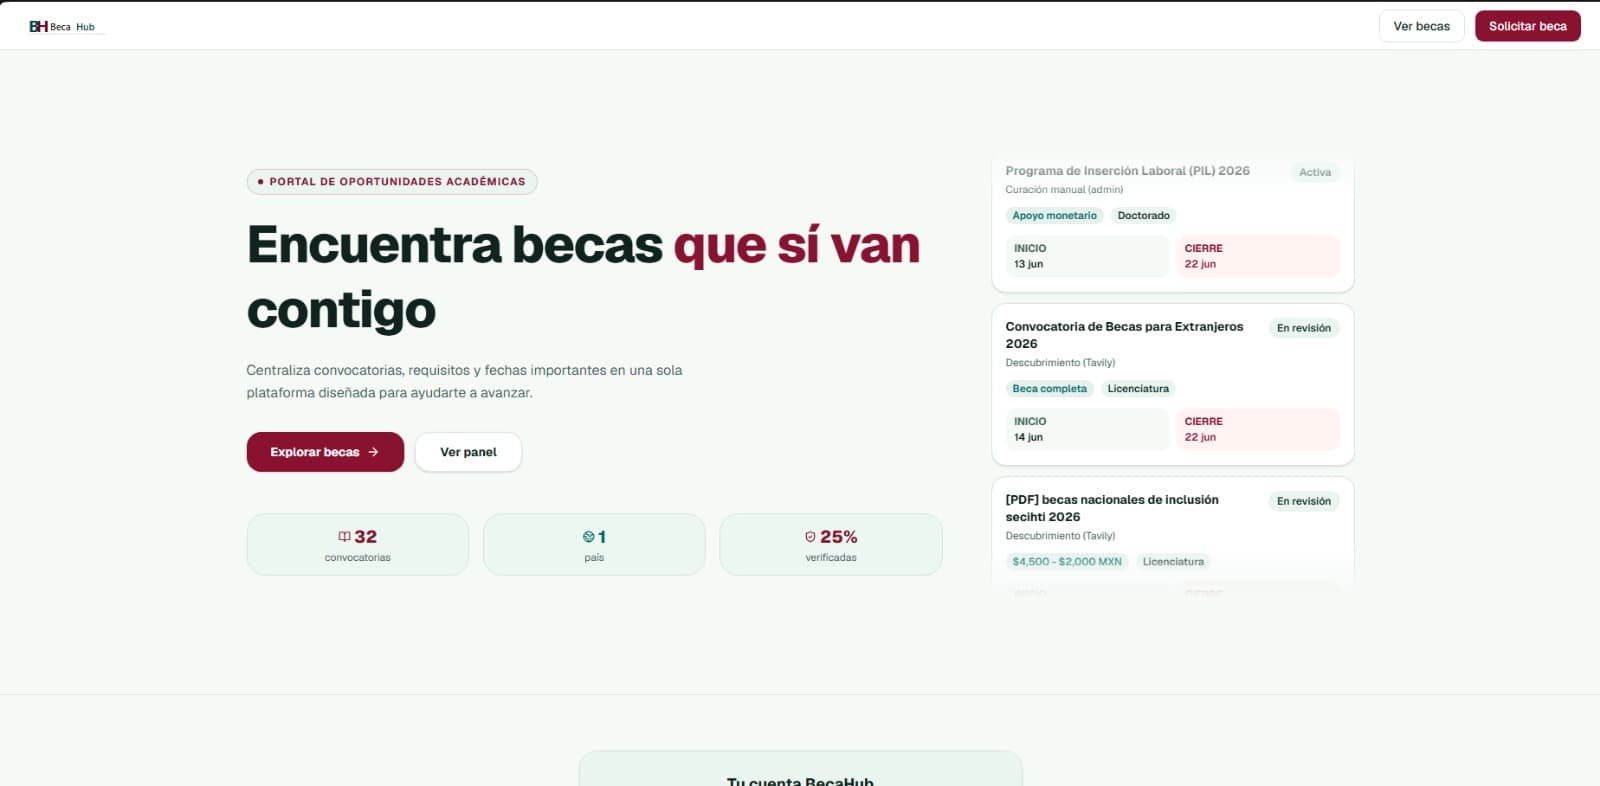Click the Explorar becas button label
This screenshot has width=1600, height=786.
[314, 452]
